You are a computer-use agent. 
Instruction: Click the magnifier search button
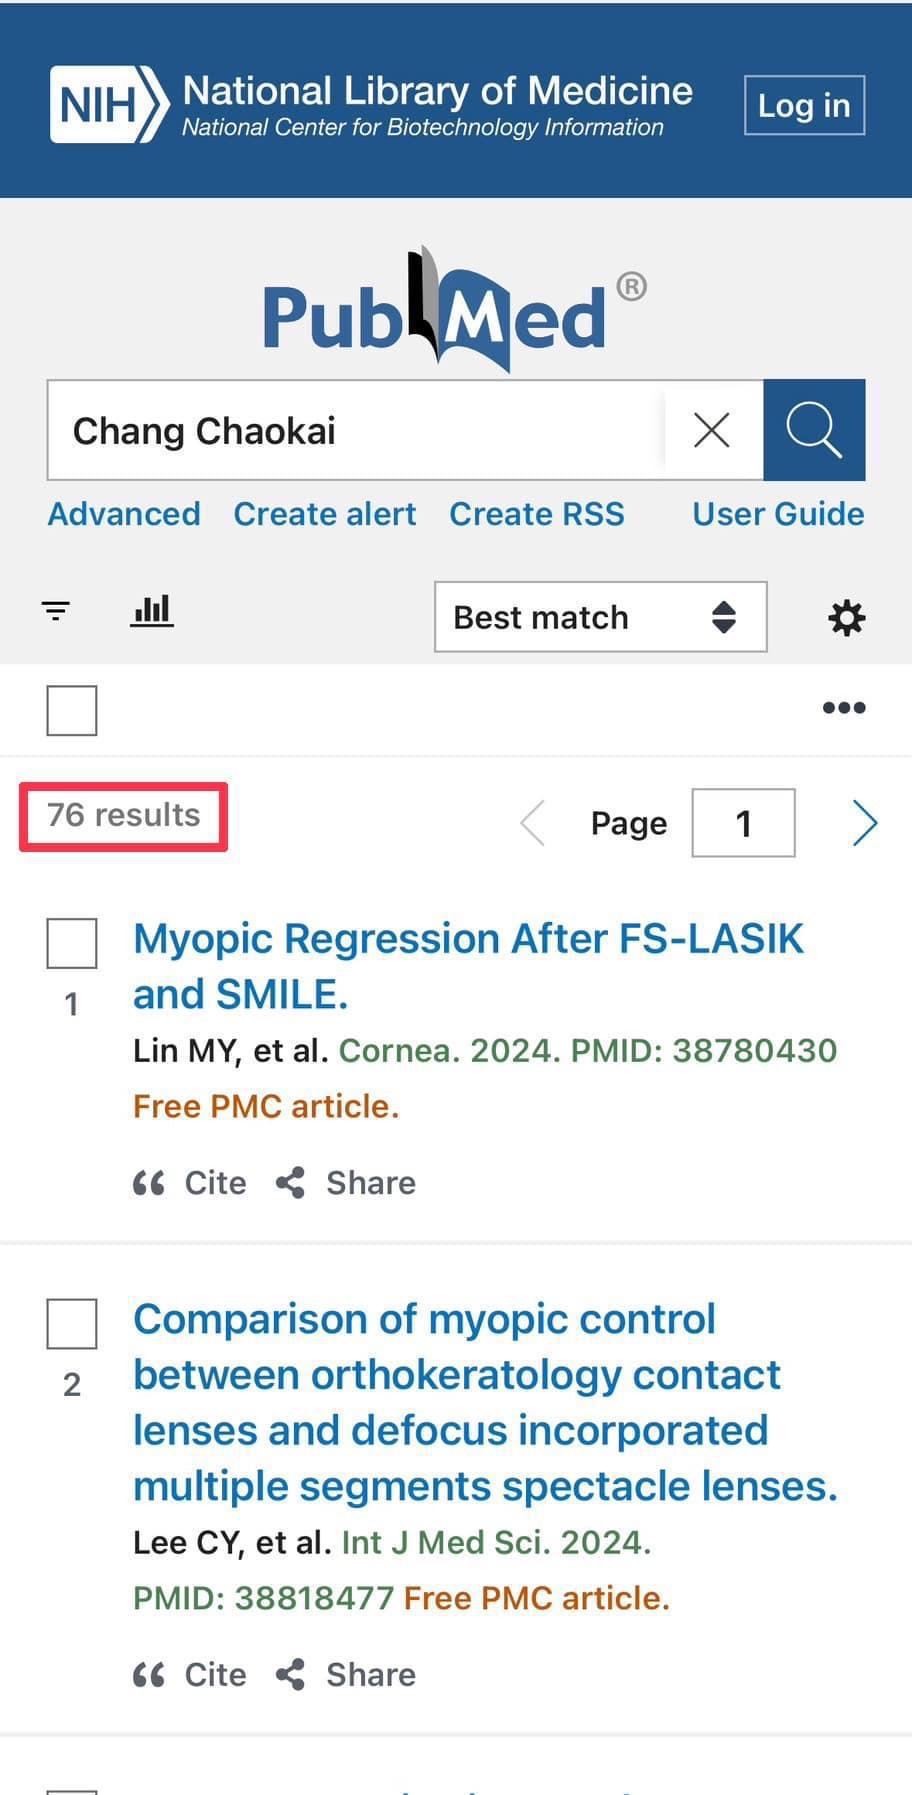[x=814, y=430]
